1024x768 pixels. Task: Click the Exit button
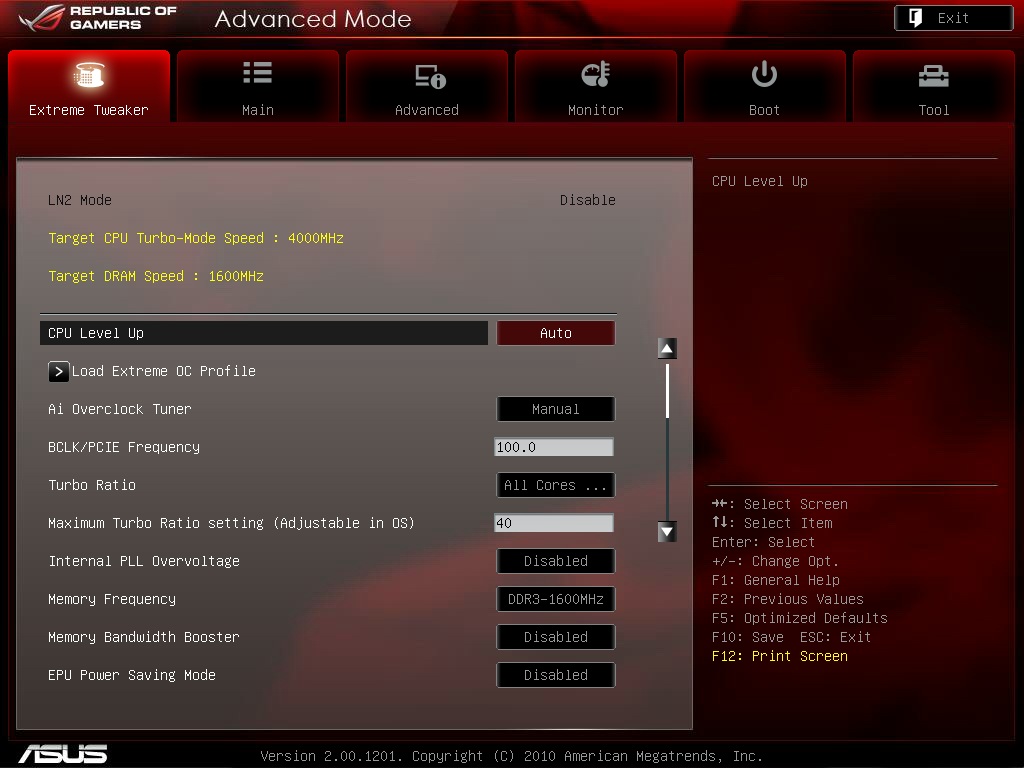point(953,18)
